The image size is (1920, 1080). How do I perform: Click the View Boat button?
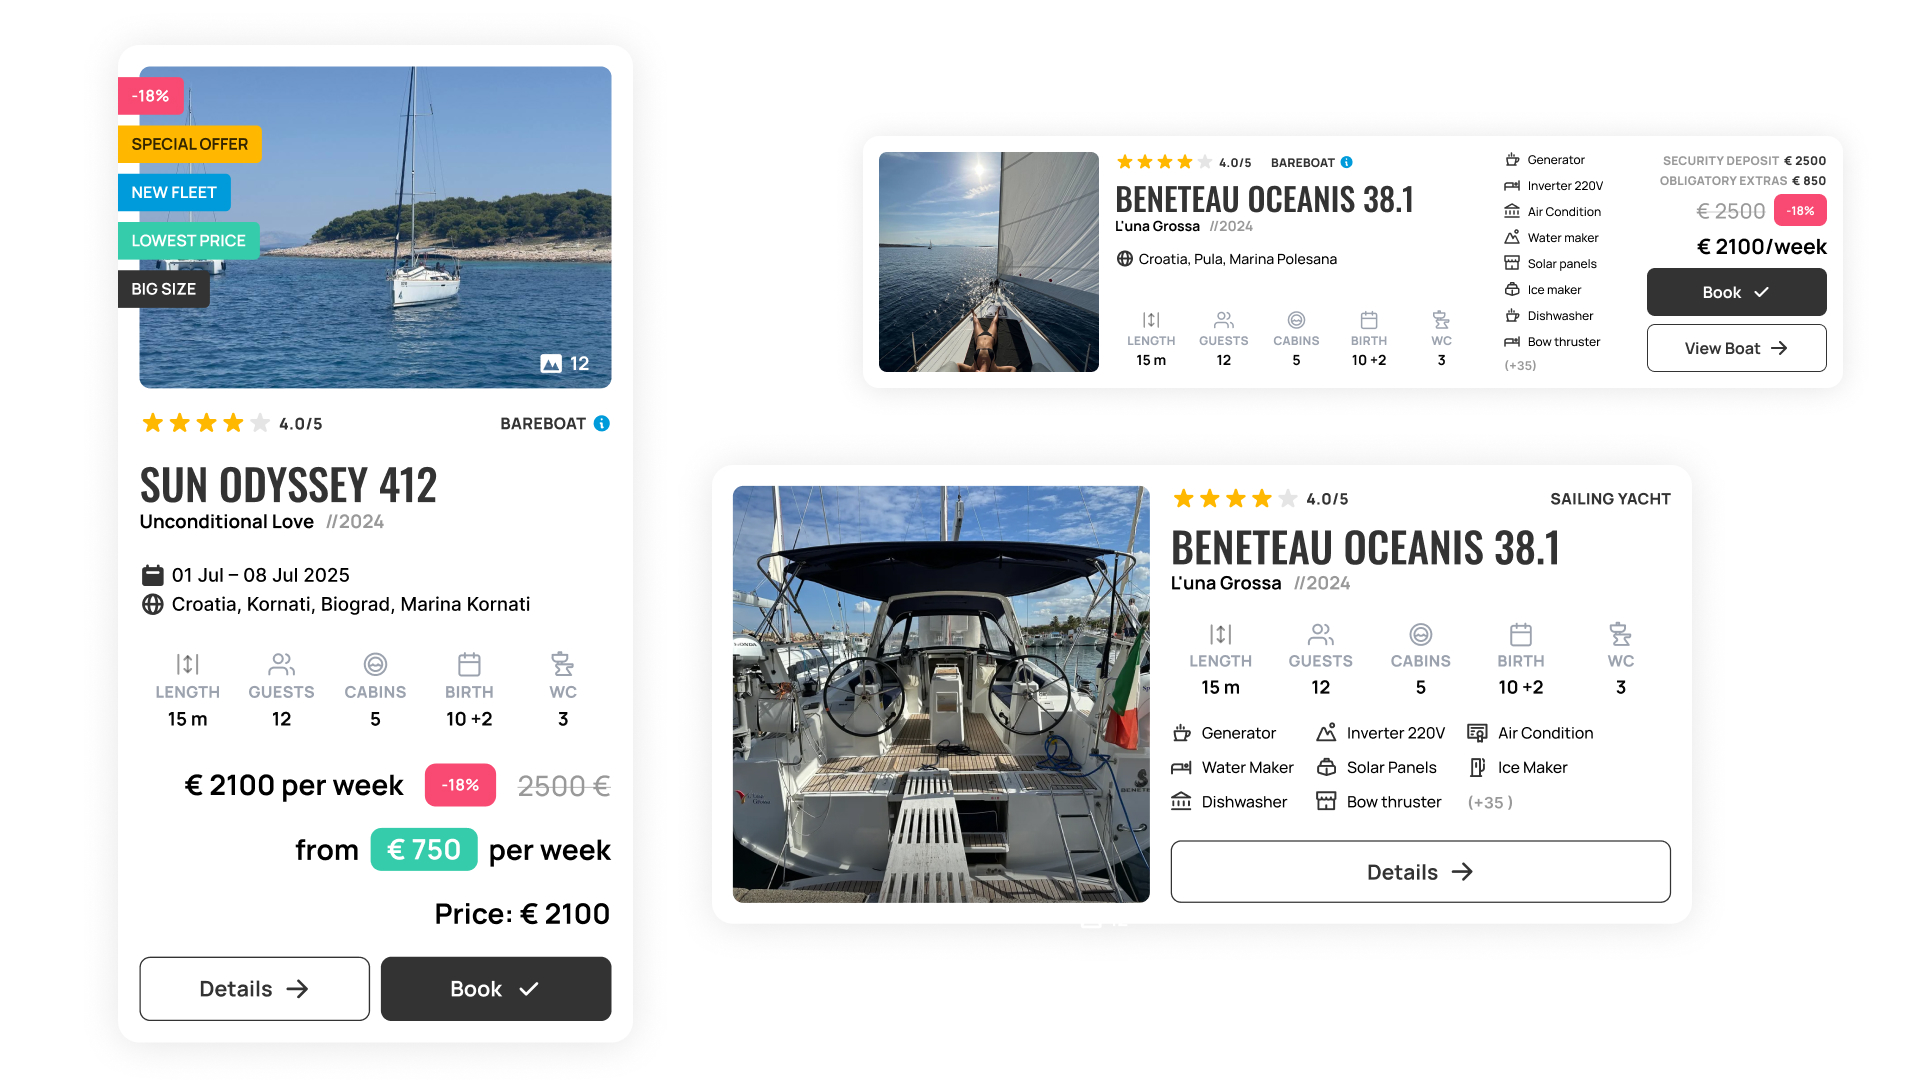pyautogui.click(x=1736, y=348)
